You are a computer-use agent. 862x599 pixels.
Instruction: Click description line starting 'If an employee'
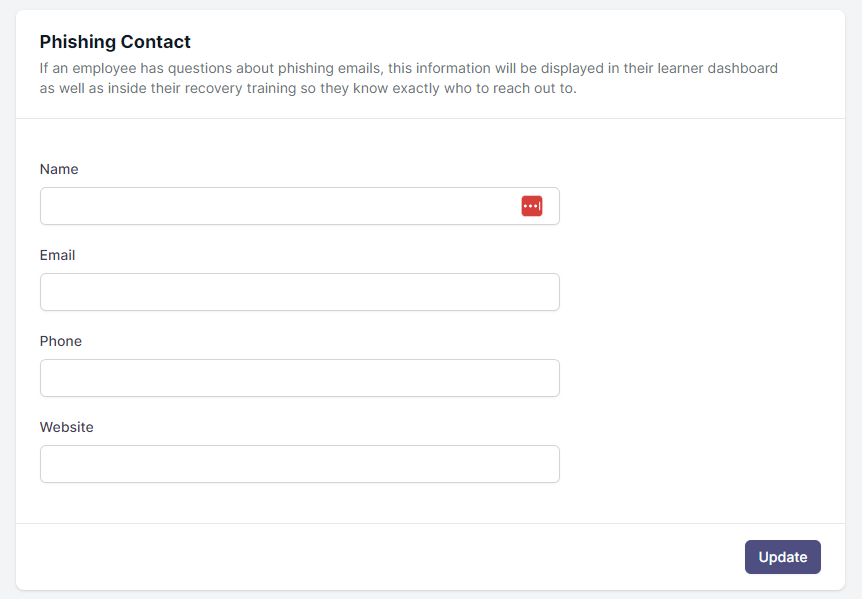[408, 68]
